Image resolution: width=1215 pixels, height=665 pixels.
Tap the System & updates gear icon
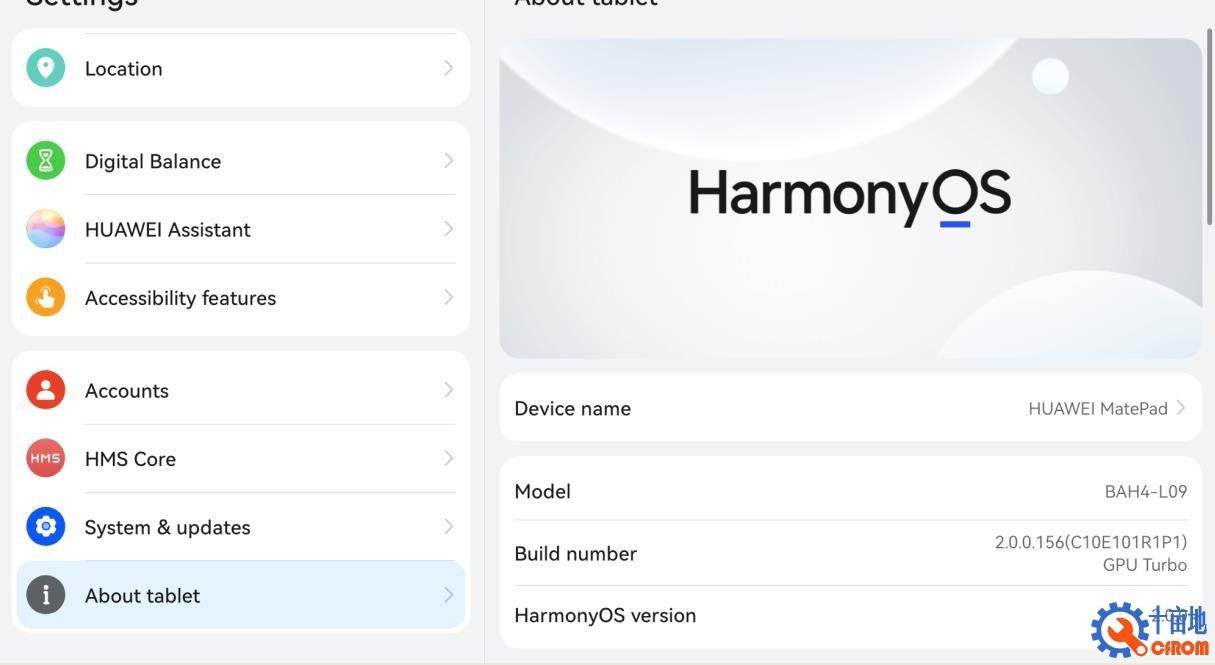(x=45, y=527)
